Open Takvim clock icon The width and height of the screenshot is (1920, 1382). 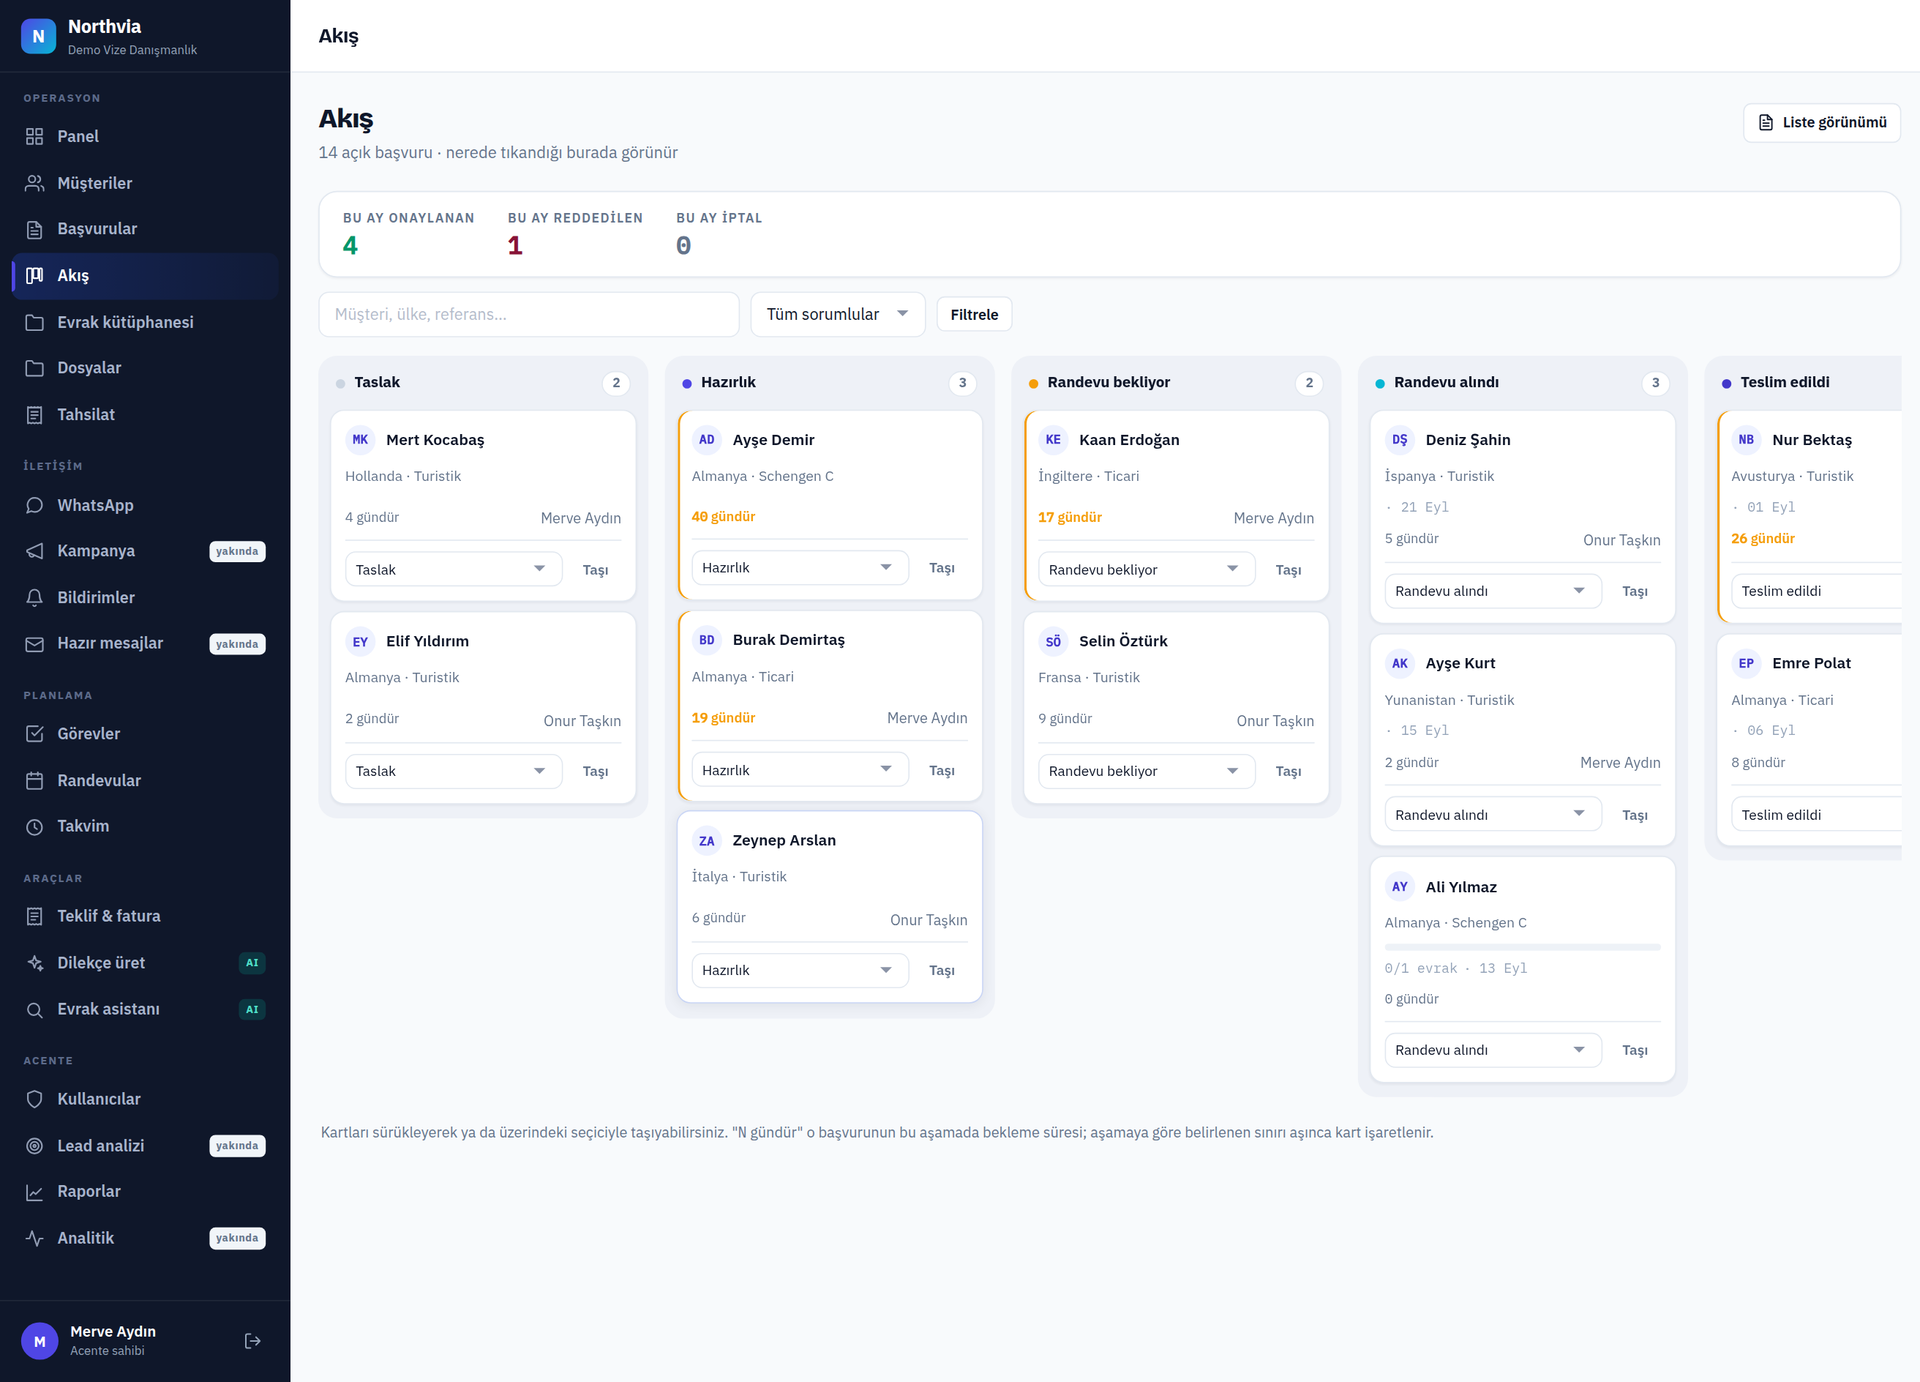pos(35,826)
